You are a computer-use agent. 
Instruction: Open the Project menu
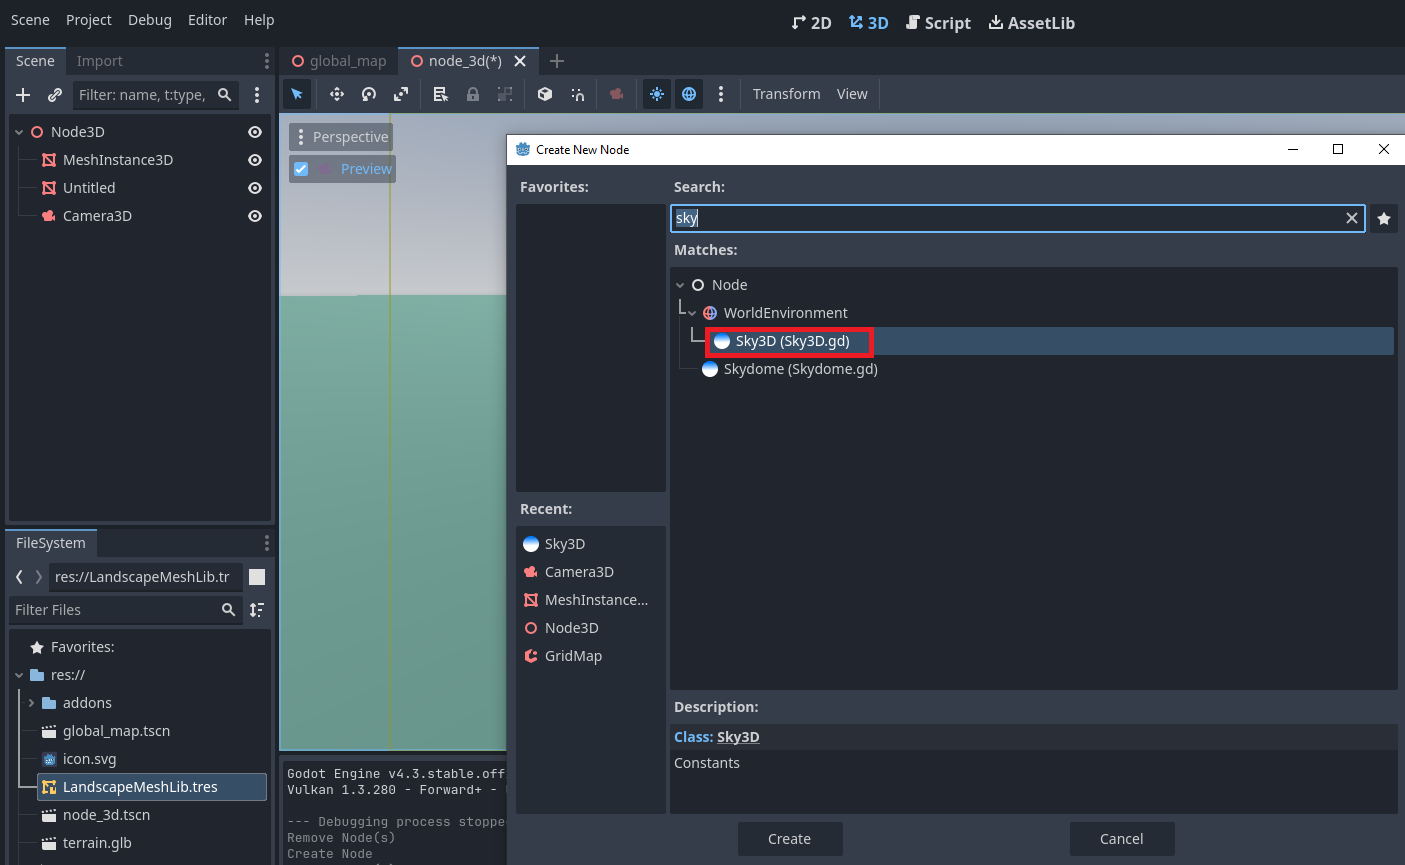89,20
